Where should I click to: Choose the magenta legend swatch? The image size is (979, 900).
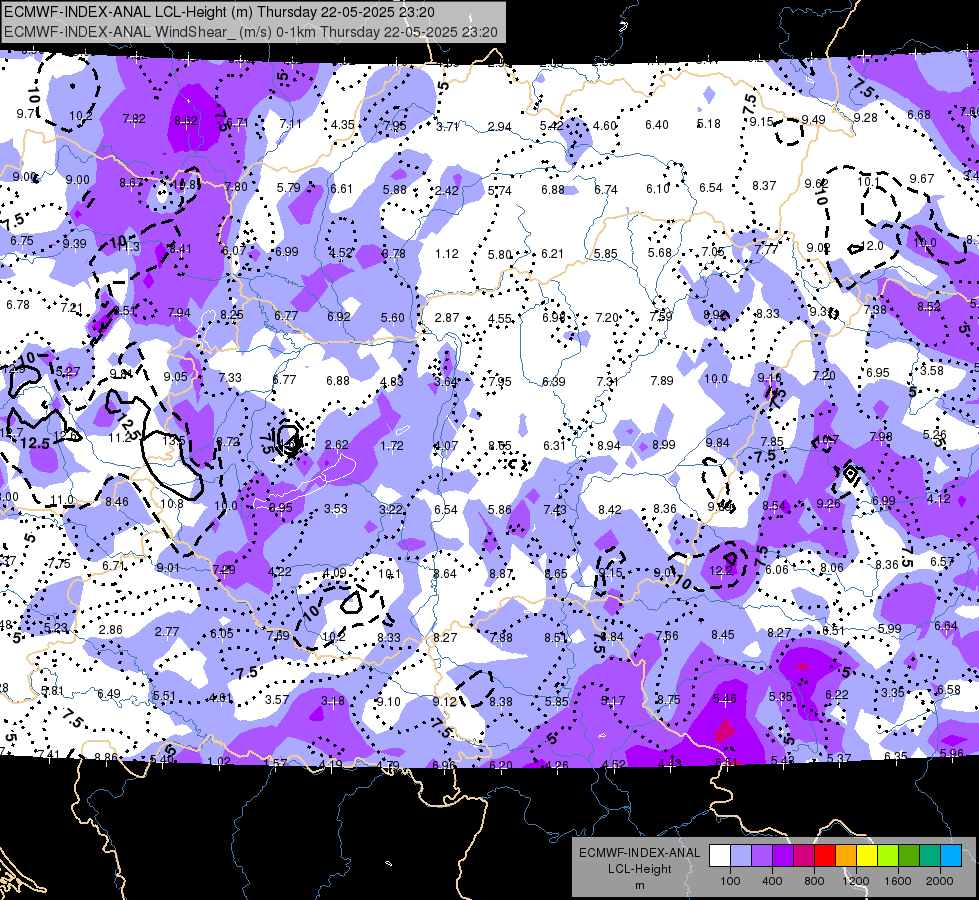click(x=804, y=855)
